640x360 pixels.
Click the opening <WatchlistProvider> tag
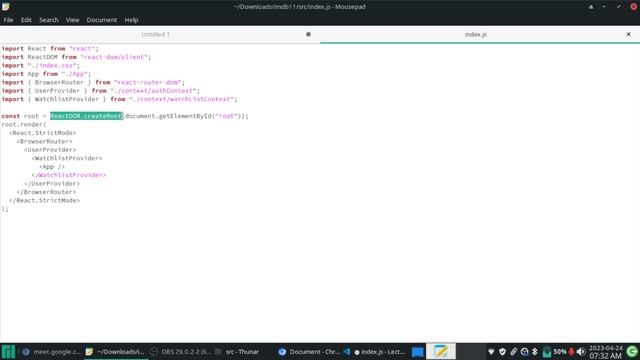coord(67,158)
